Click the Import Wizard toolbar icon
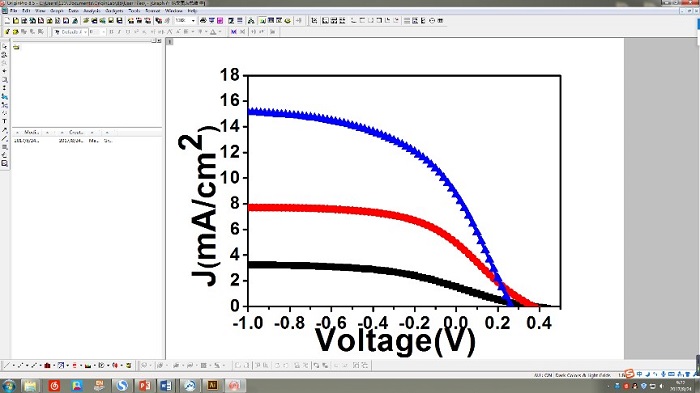This screenshot has width=700, height=393. (131, 21)
